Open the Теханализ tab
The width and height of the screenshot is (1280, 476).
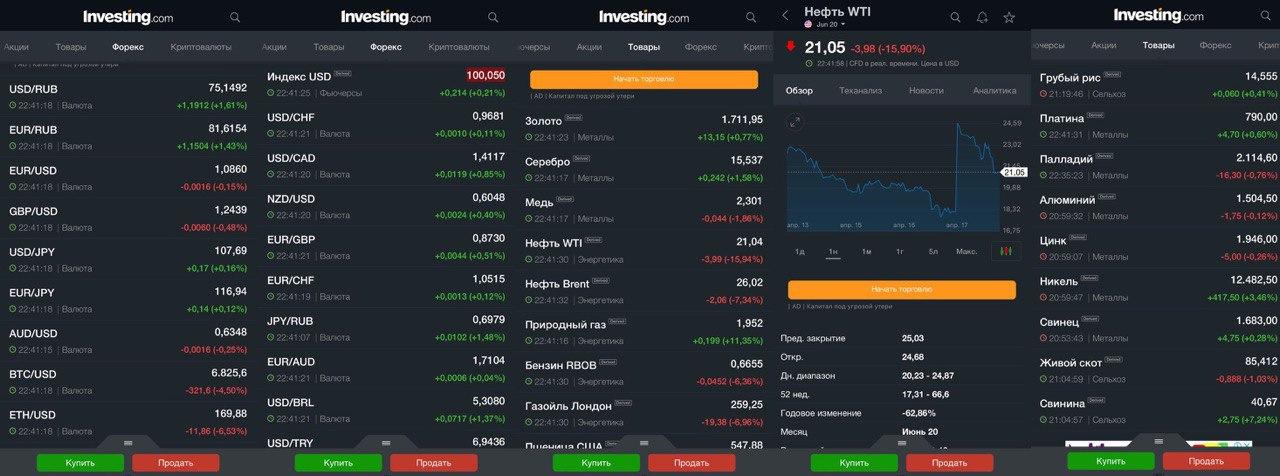point(860,91)
